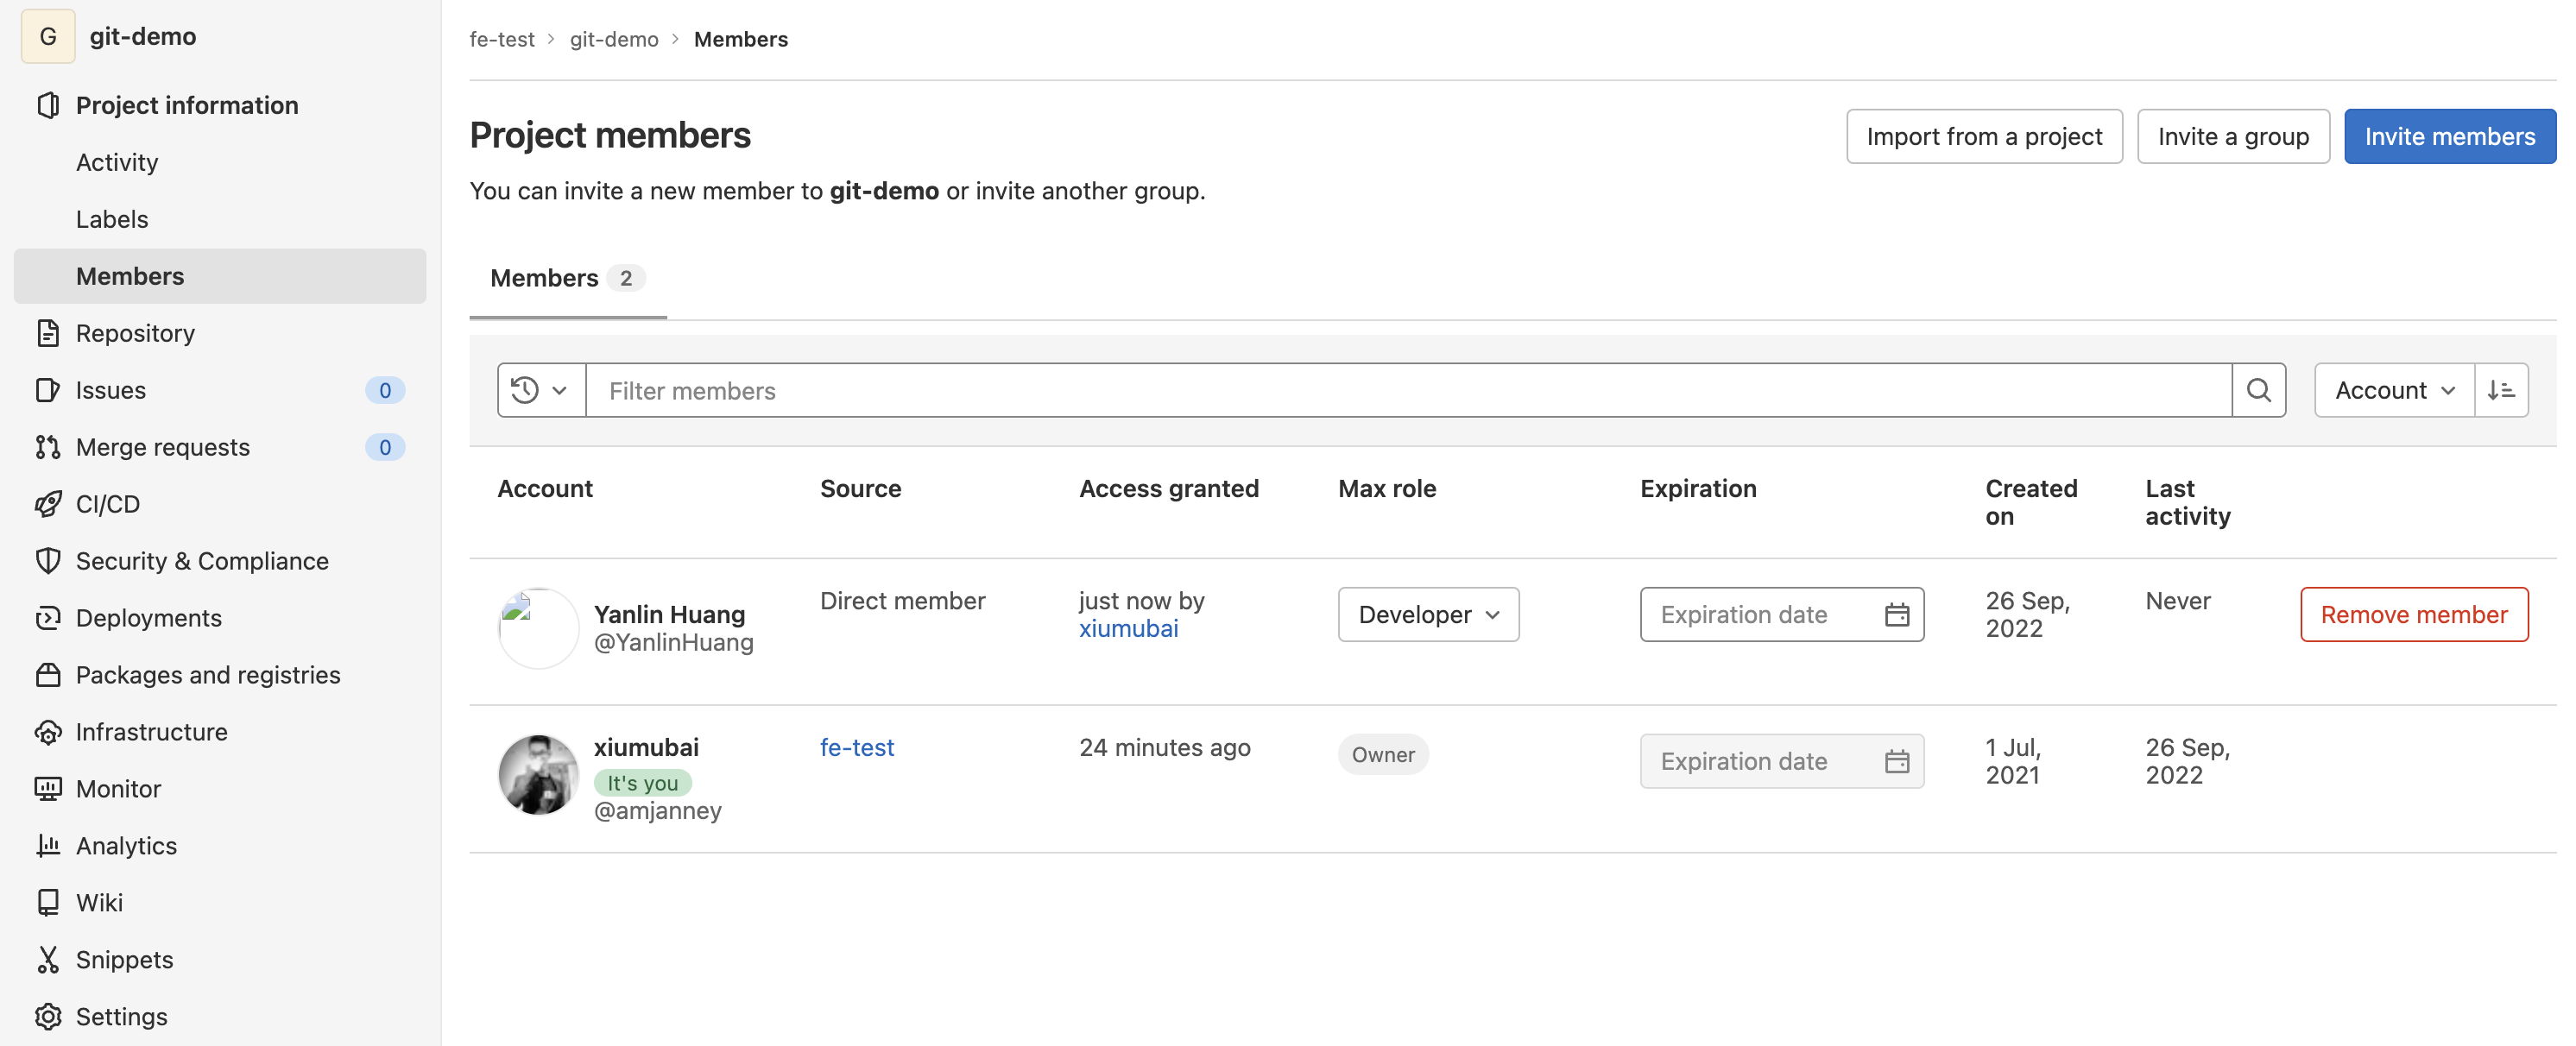The width and height of the screenshot is (2576, 1046).
Task: Click the Merge requests icon
Action: point(47,447)
